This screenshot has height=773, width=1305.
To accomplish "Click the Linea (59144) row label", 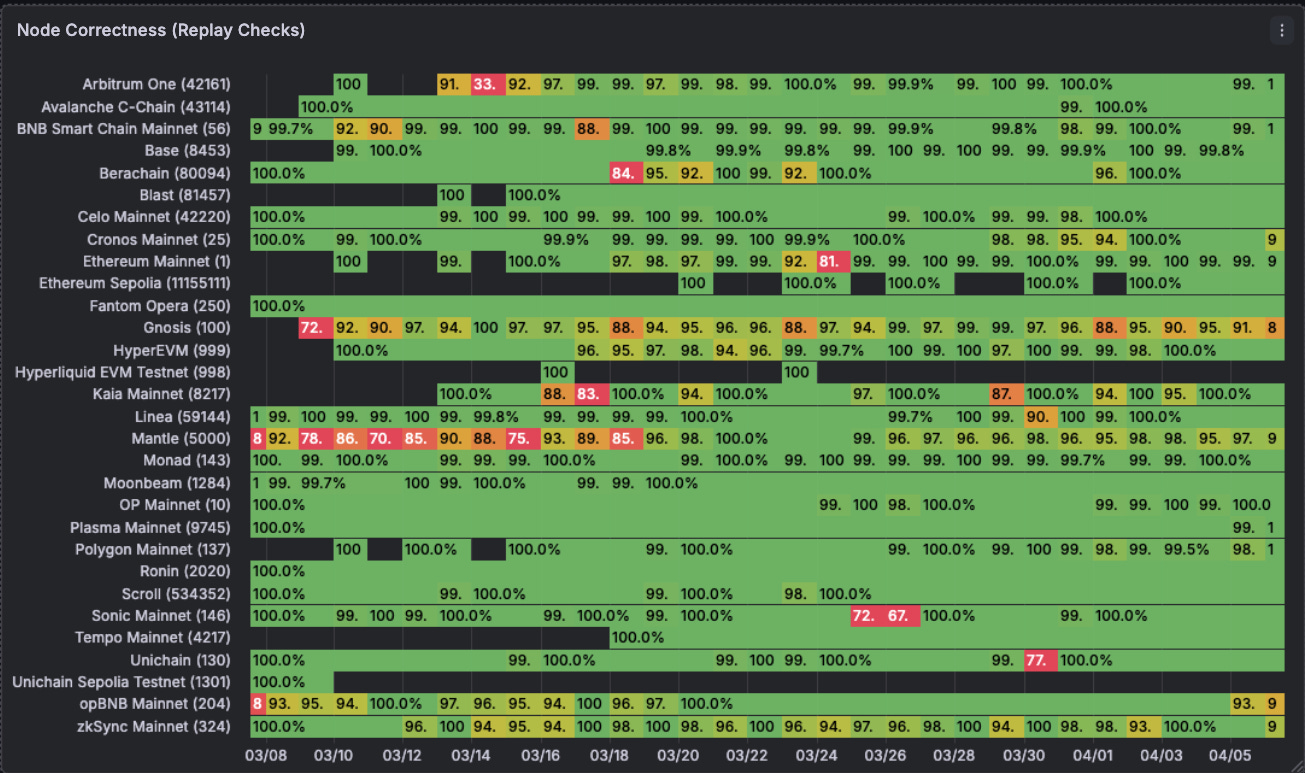I will click(x=183, y=416).
